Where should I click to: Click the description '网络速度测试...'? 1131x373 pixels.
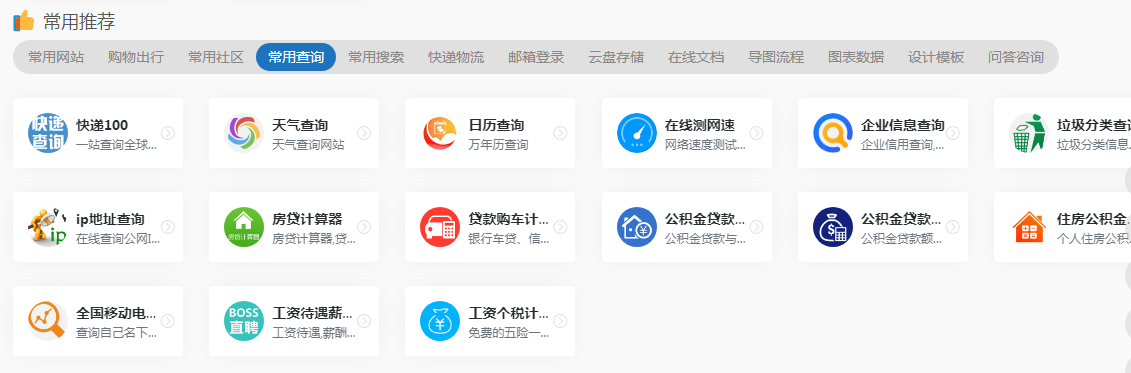[x=705, y=144]
